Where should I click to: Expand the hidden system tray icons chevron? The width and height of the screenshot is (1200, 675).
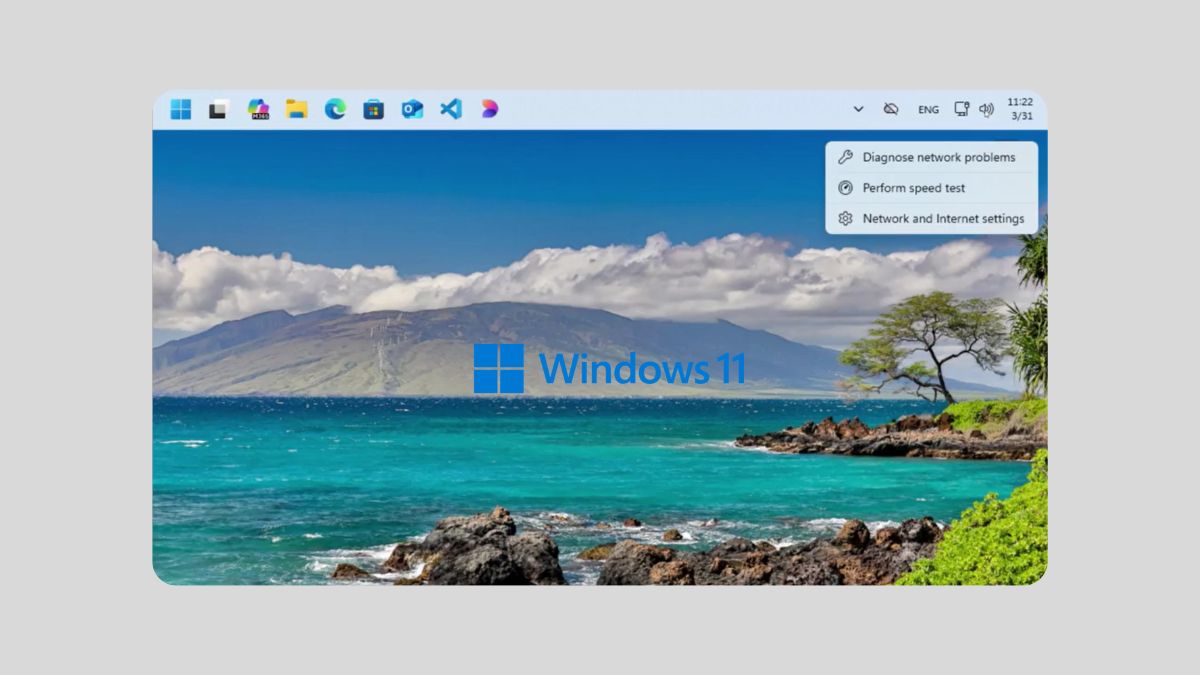pyautogui.click(x=858, y=109)
